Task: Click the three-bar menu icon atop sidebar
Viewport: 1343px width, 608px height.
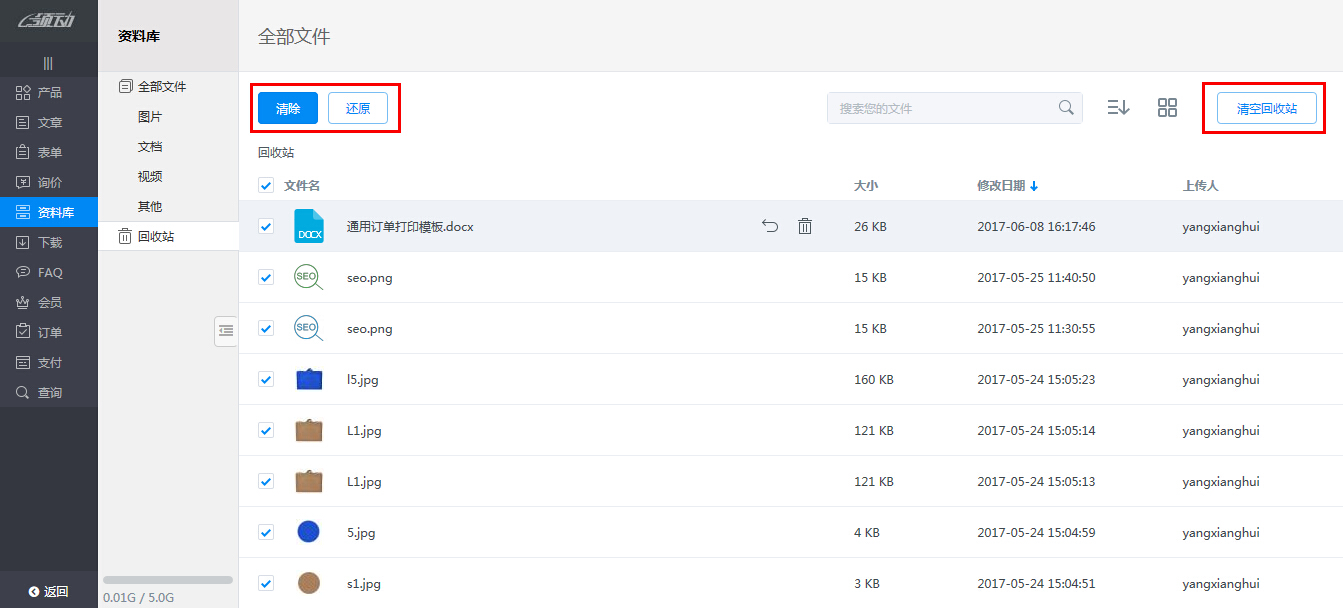Action: [48, 63]
